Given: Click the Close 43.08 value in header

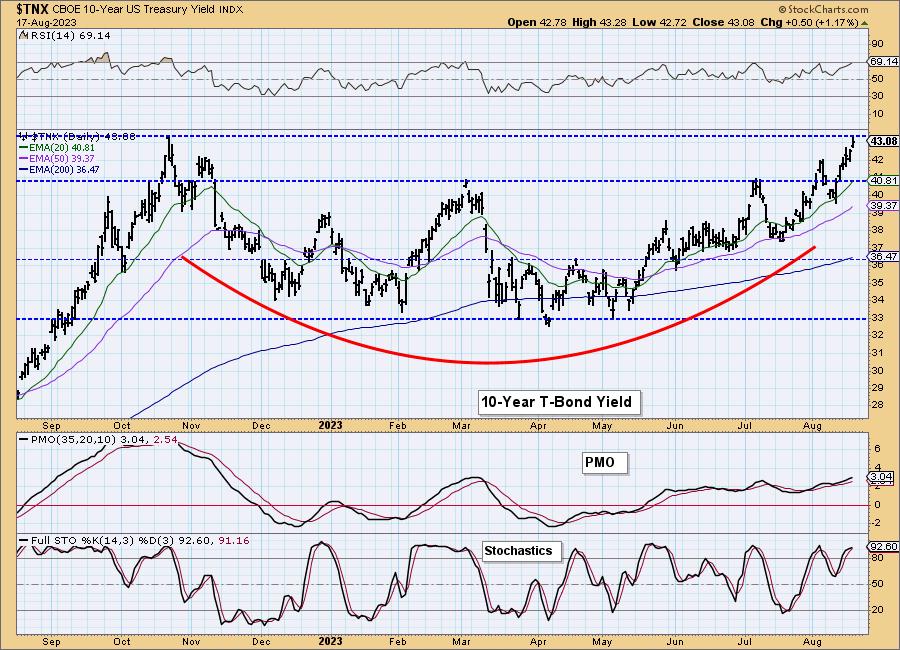Looking at the screenshot, I should pos(724,22).
